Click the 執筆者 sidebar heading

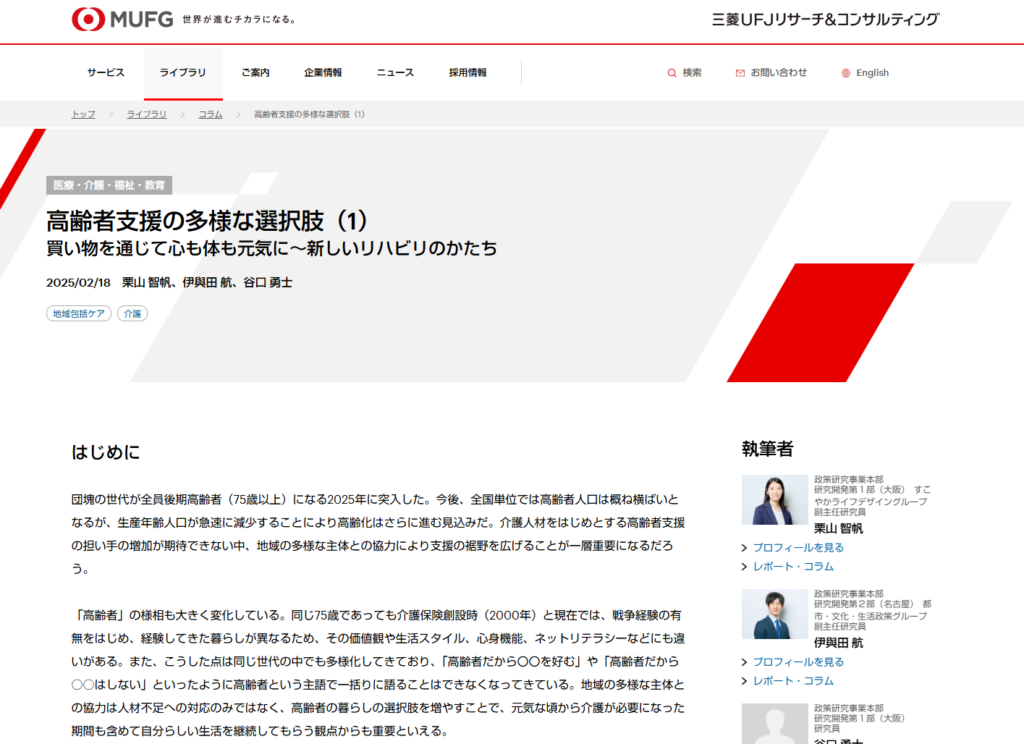click(x=767, y=449)
